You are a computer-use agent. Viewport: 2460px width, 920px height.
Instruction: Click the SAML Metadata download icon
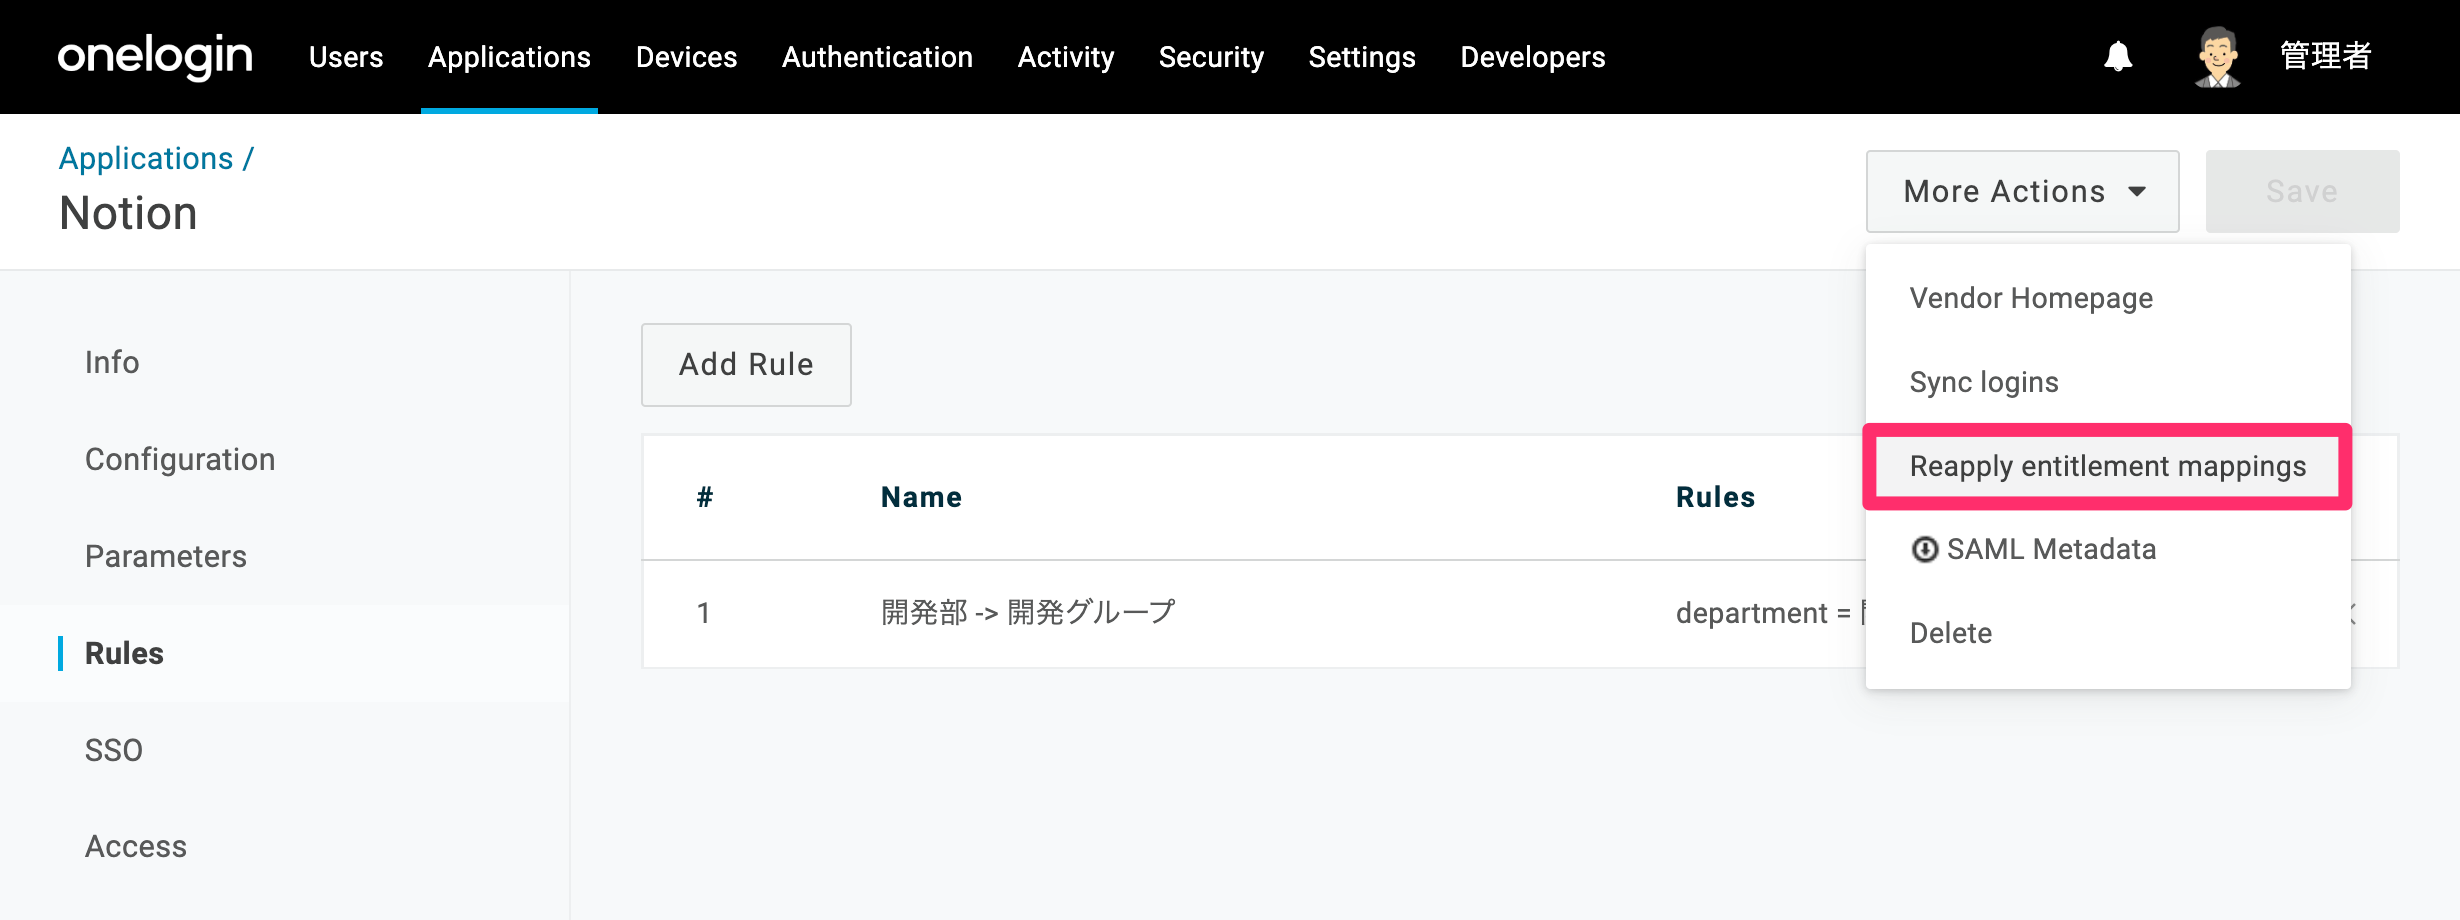point(1924,549)
